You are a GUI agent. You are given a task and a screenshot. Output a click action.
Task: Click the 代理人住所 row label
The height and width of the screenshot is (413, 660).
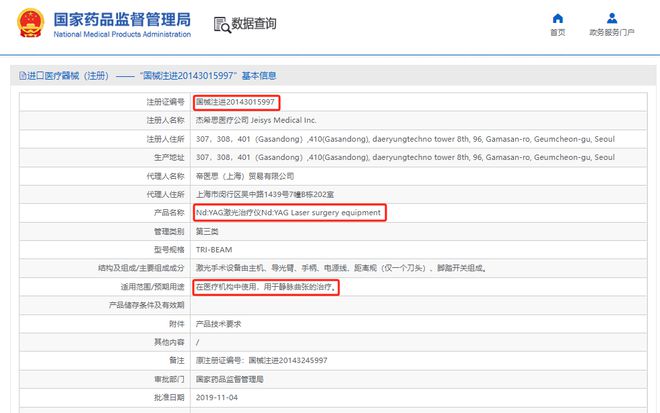tap(165, 195)
